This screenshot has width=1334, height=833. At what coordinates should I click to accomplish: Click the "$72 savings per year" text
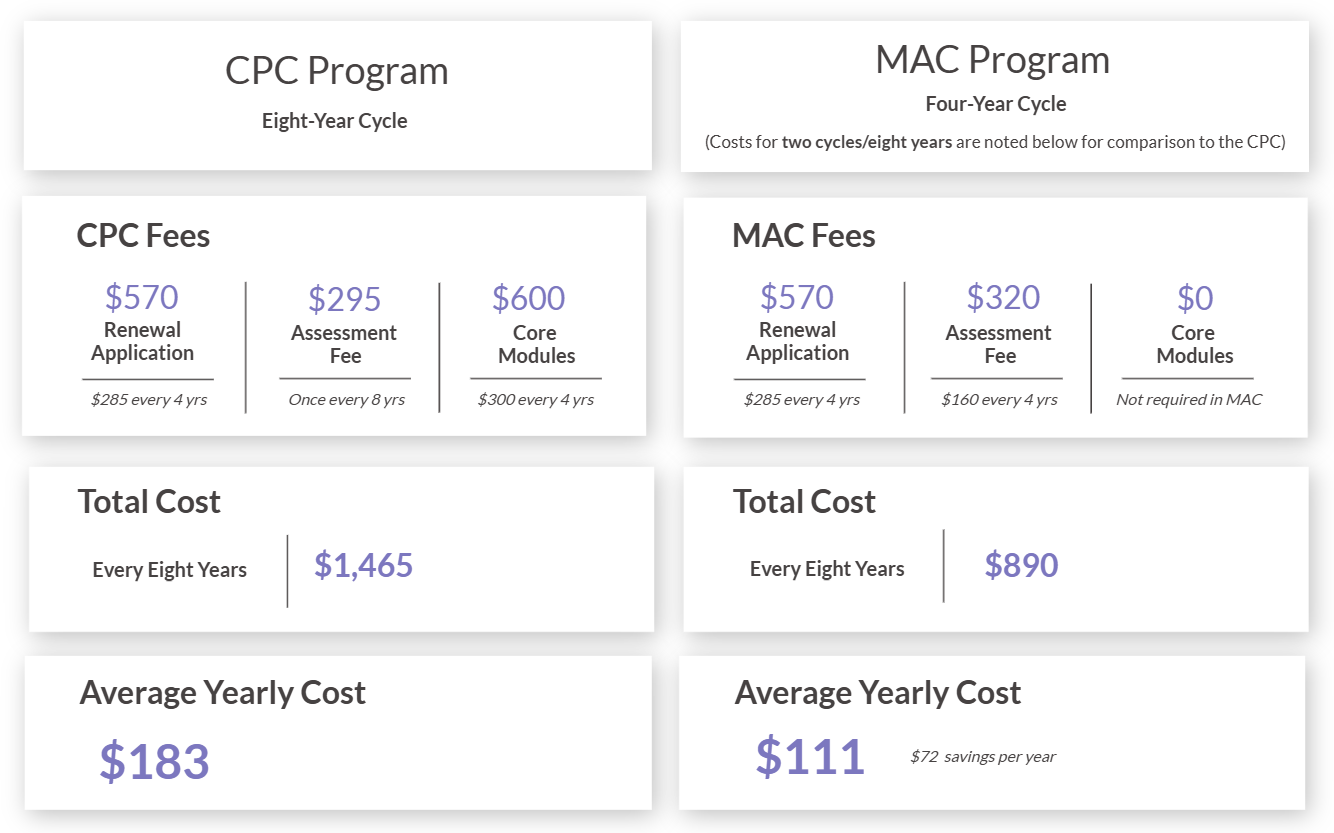[x=982, y=757]
